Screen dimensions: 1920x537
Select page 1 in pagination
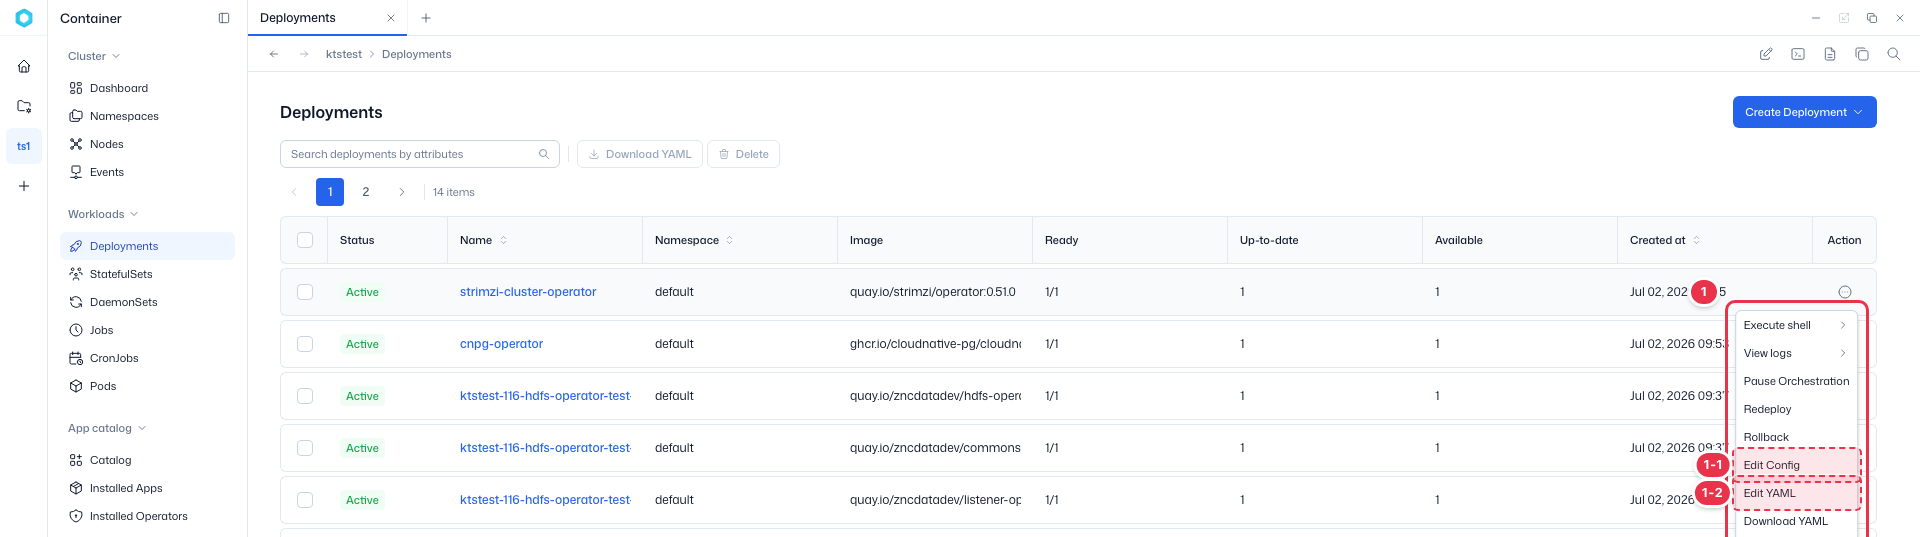(330, 192)
